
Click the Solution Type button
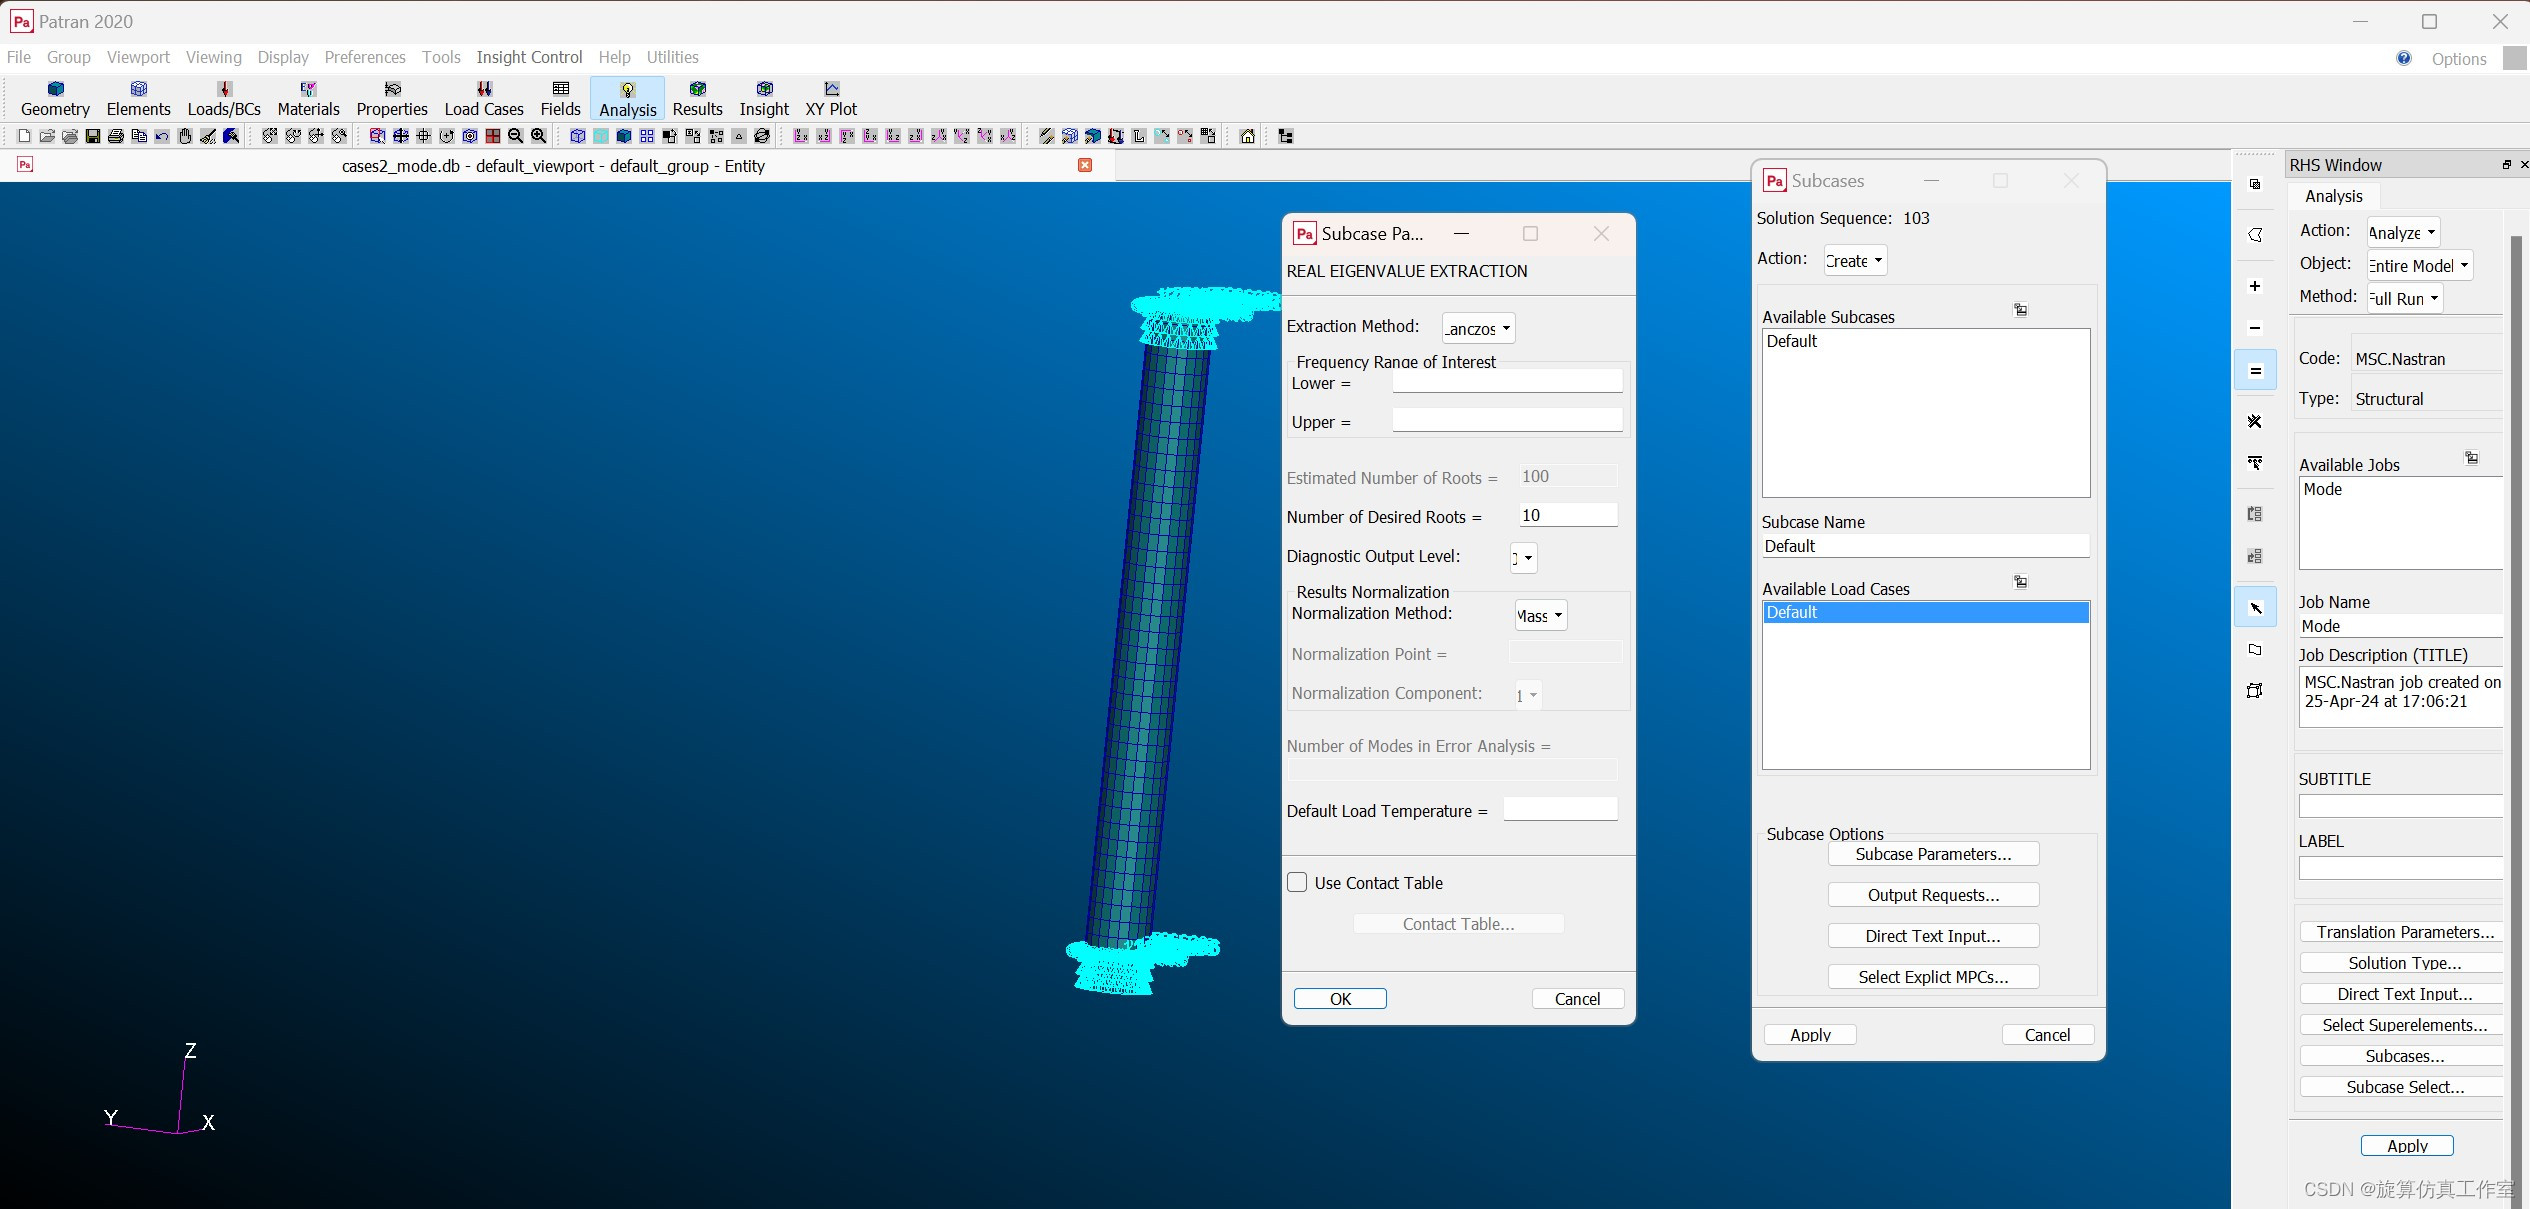[x=2404, y=963]
